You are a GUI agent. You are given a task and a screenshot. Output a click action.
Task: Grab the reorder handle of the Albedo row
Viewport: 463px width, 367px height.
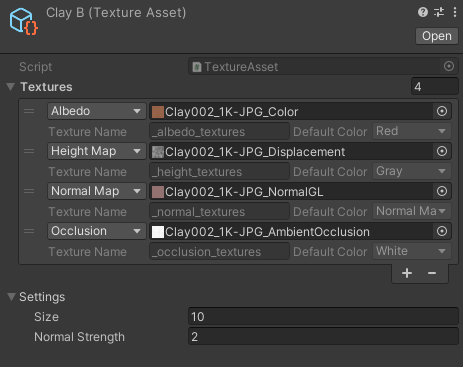[x=29, y=111]
